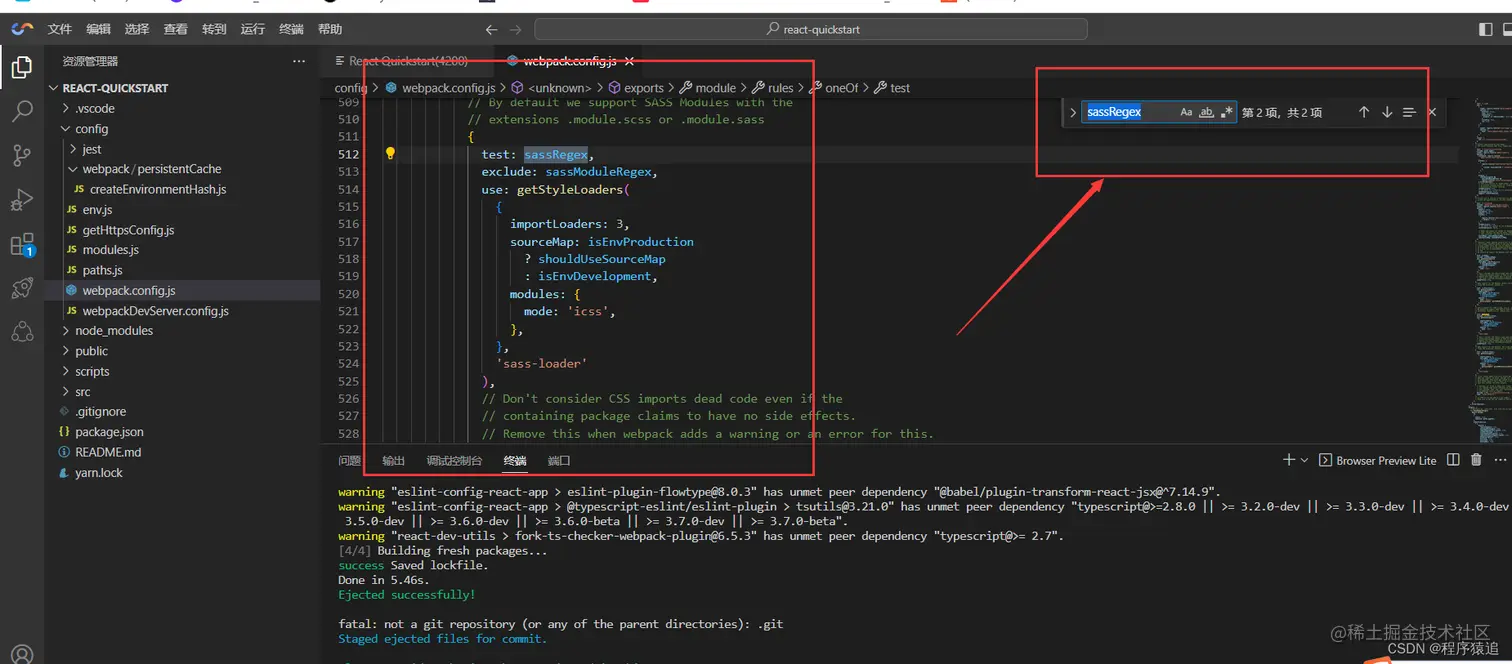Expand the src folder
Viewport: 1512px width, 664px height.
pyautogui.click(x=66, y=392)
